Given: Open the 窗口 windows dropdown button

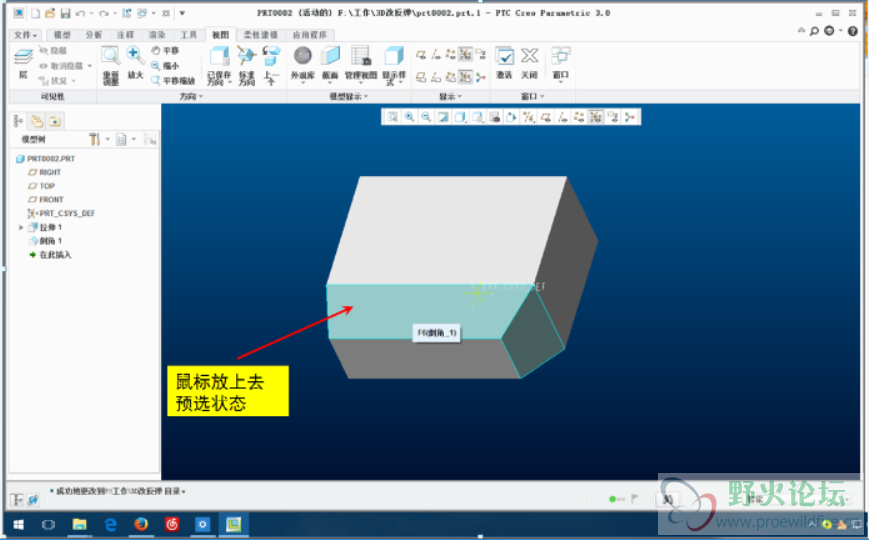Looking at the screenshot, I should [x=560, y=65].
